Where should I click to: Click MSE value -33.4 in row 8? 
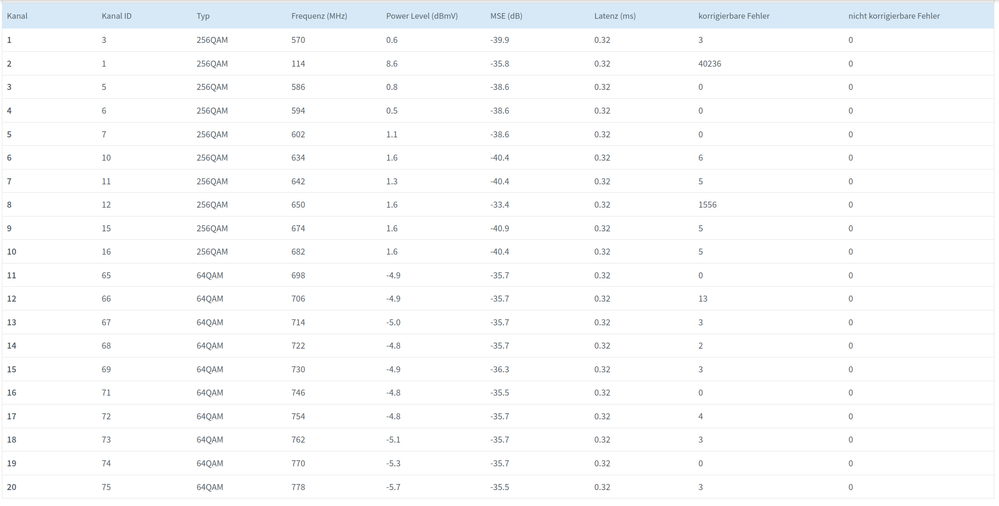(x=499, y=205)
